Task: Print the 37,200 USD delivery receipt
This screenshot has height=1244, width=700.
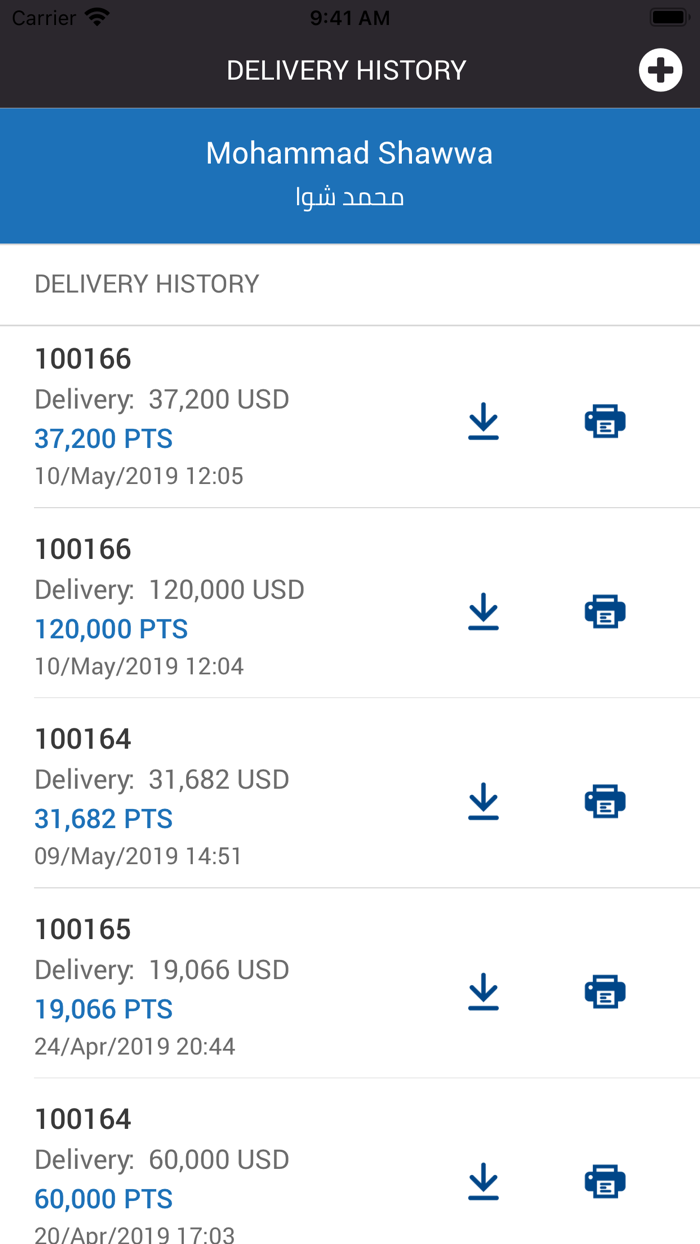Action: click(605, 421)
